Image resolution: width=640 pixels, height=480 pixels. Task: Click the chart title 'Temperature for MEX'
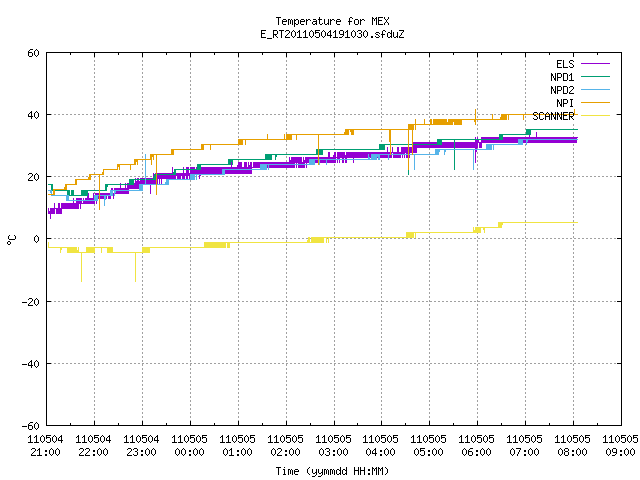coord(332,21)
